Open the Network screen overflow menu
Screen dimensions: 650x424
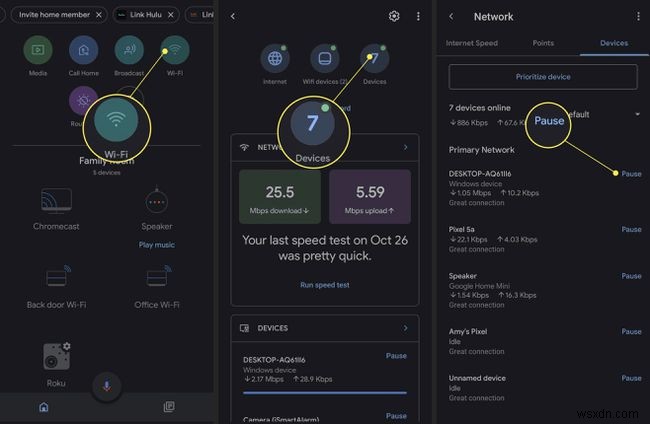638,17
